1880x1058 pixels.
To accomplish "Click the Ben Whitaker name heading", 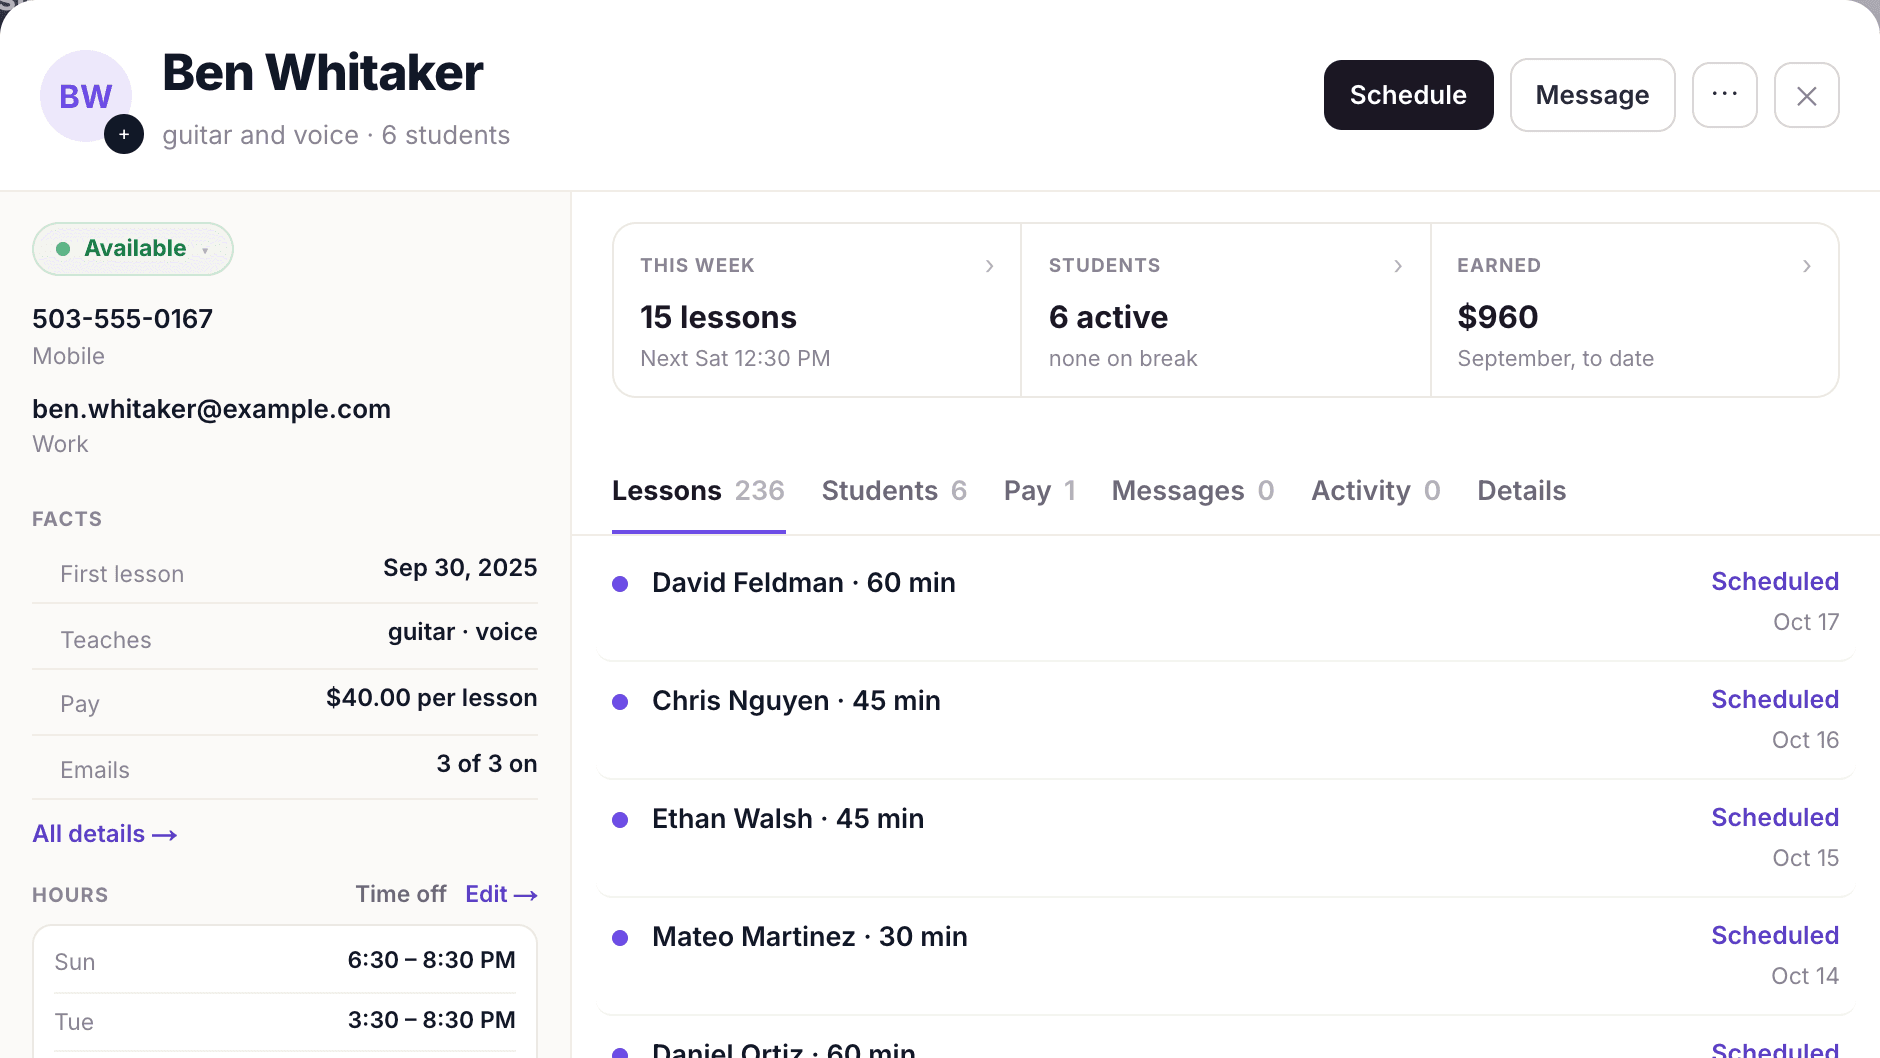I will tap(322, 72).
